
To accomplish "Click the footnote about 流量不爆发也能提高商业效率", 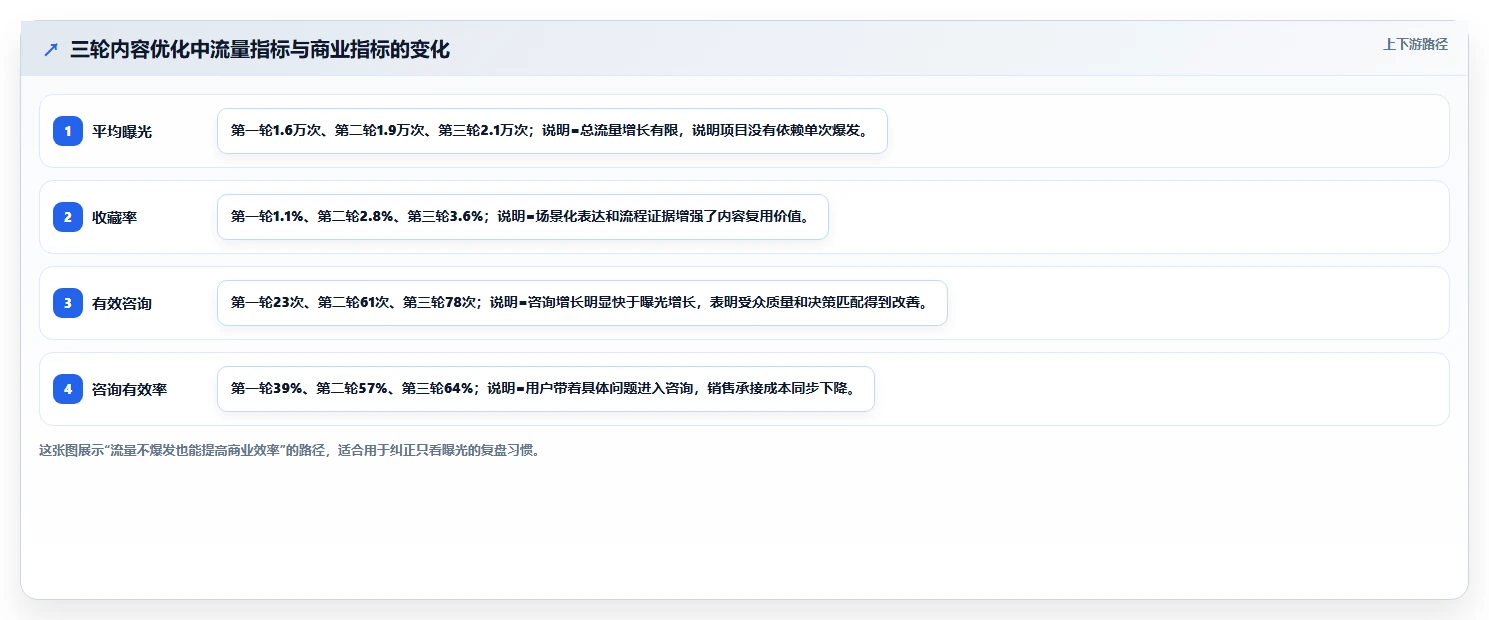I will 290,451.
